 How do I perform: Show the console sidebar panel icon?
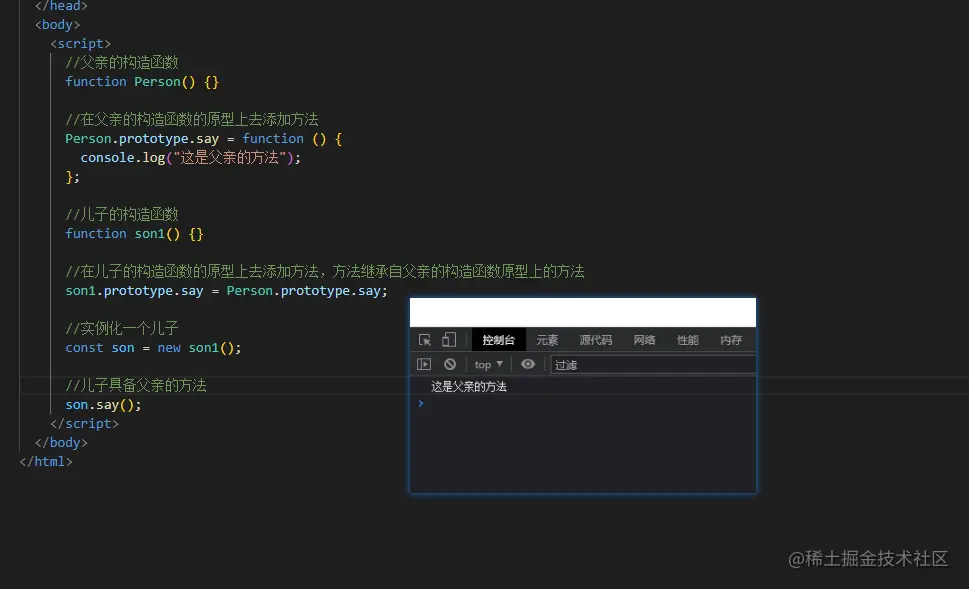click(x=424, y=364)
